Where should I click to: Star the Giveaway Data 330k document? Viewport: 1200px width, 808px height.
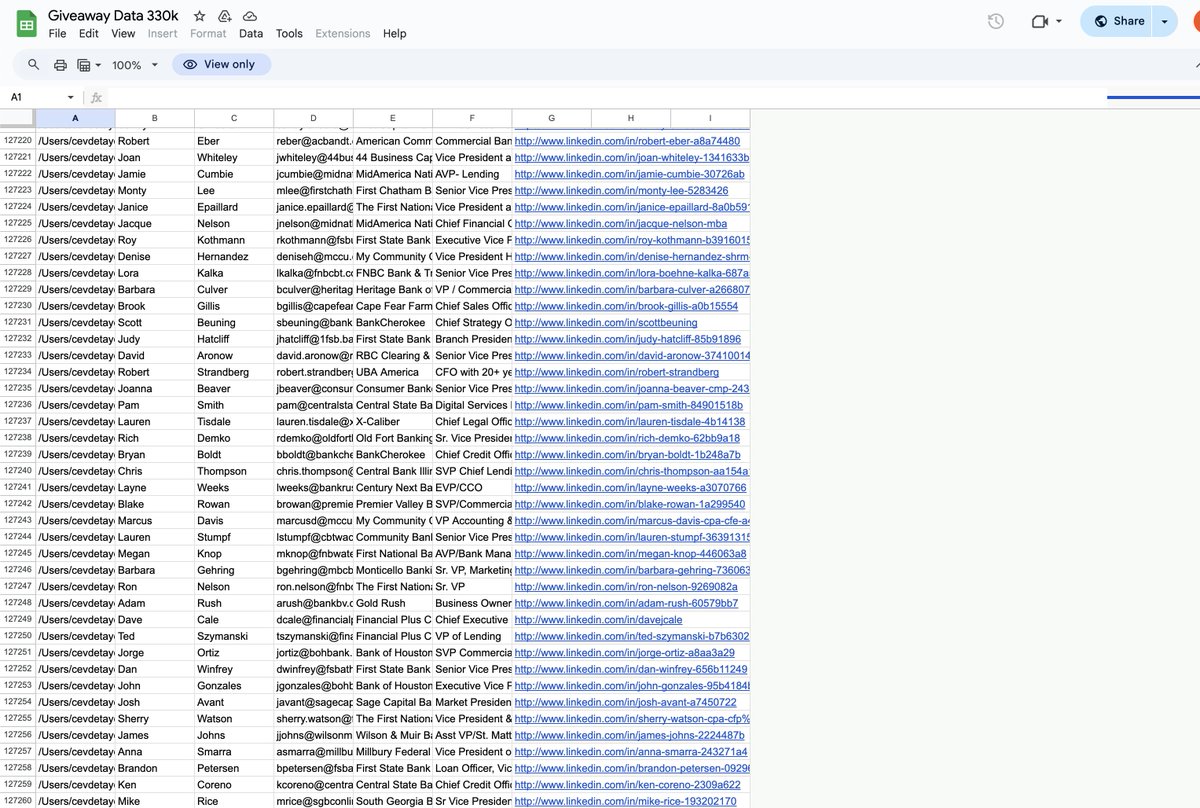(x=200, y=16)
